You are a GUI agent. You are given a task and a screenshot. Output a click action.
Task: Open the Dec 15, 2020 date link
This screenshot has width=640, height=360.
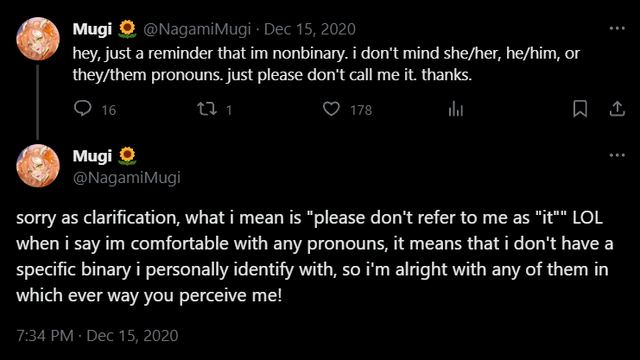click(x=310, y=29)
